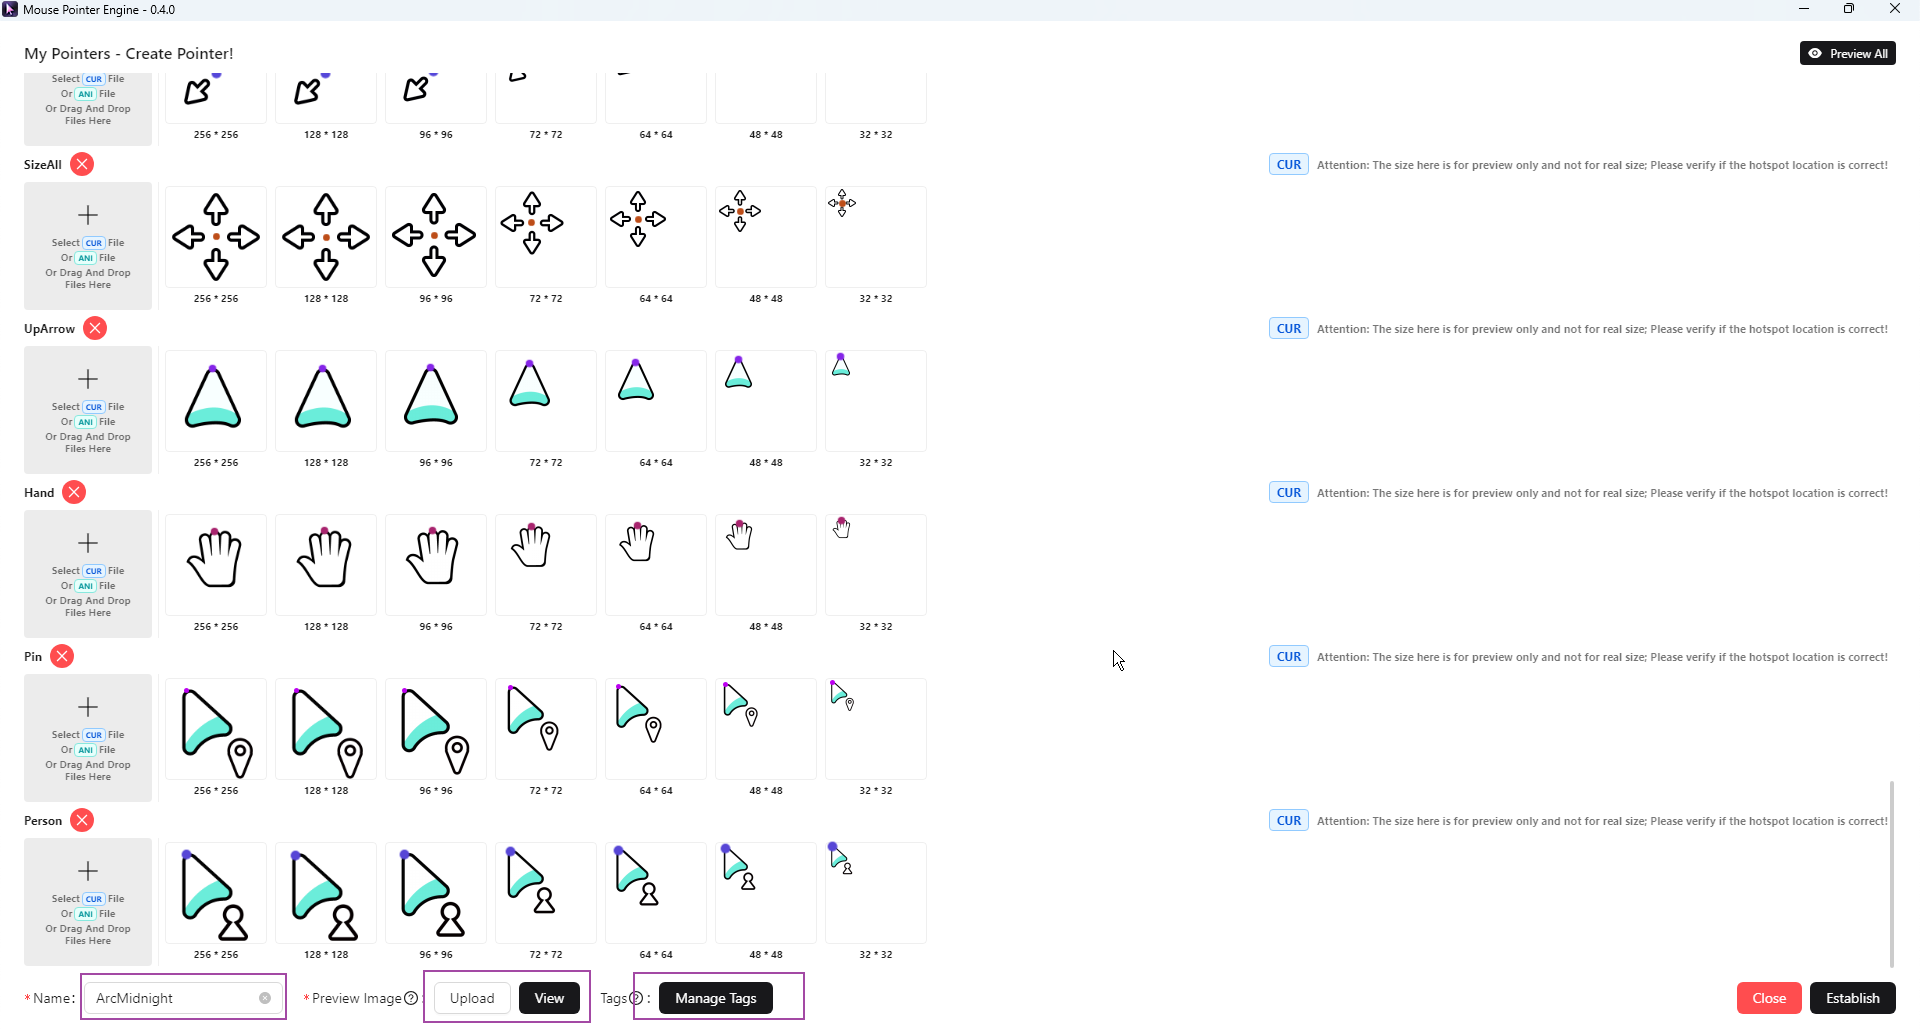
Task: Delete the UpArrow pointer row
Action: (x=95, y=329)
